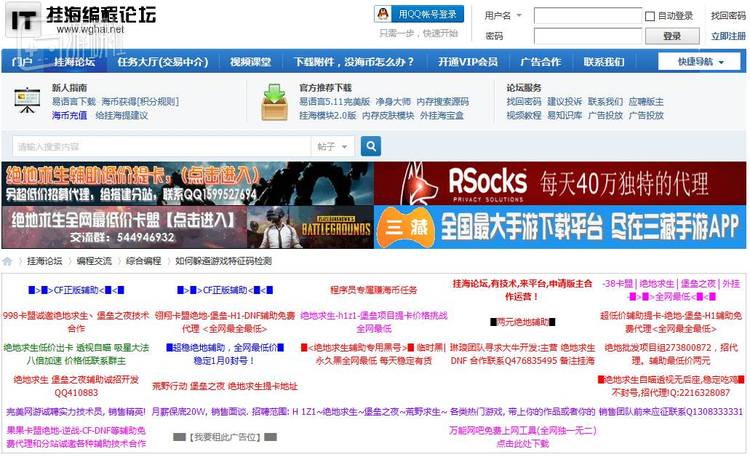Click the QQ penguin login icon
This screenshot has width=750, height=457.
point(383,14)
